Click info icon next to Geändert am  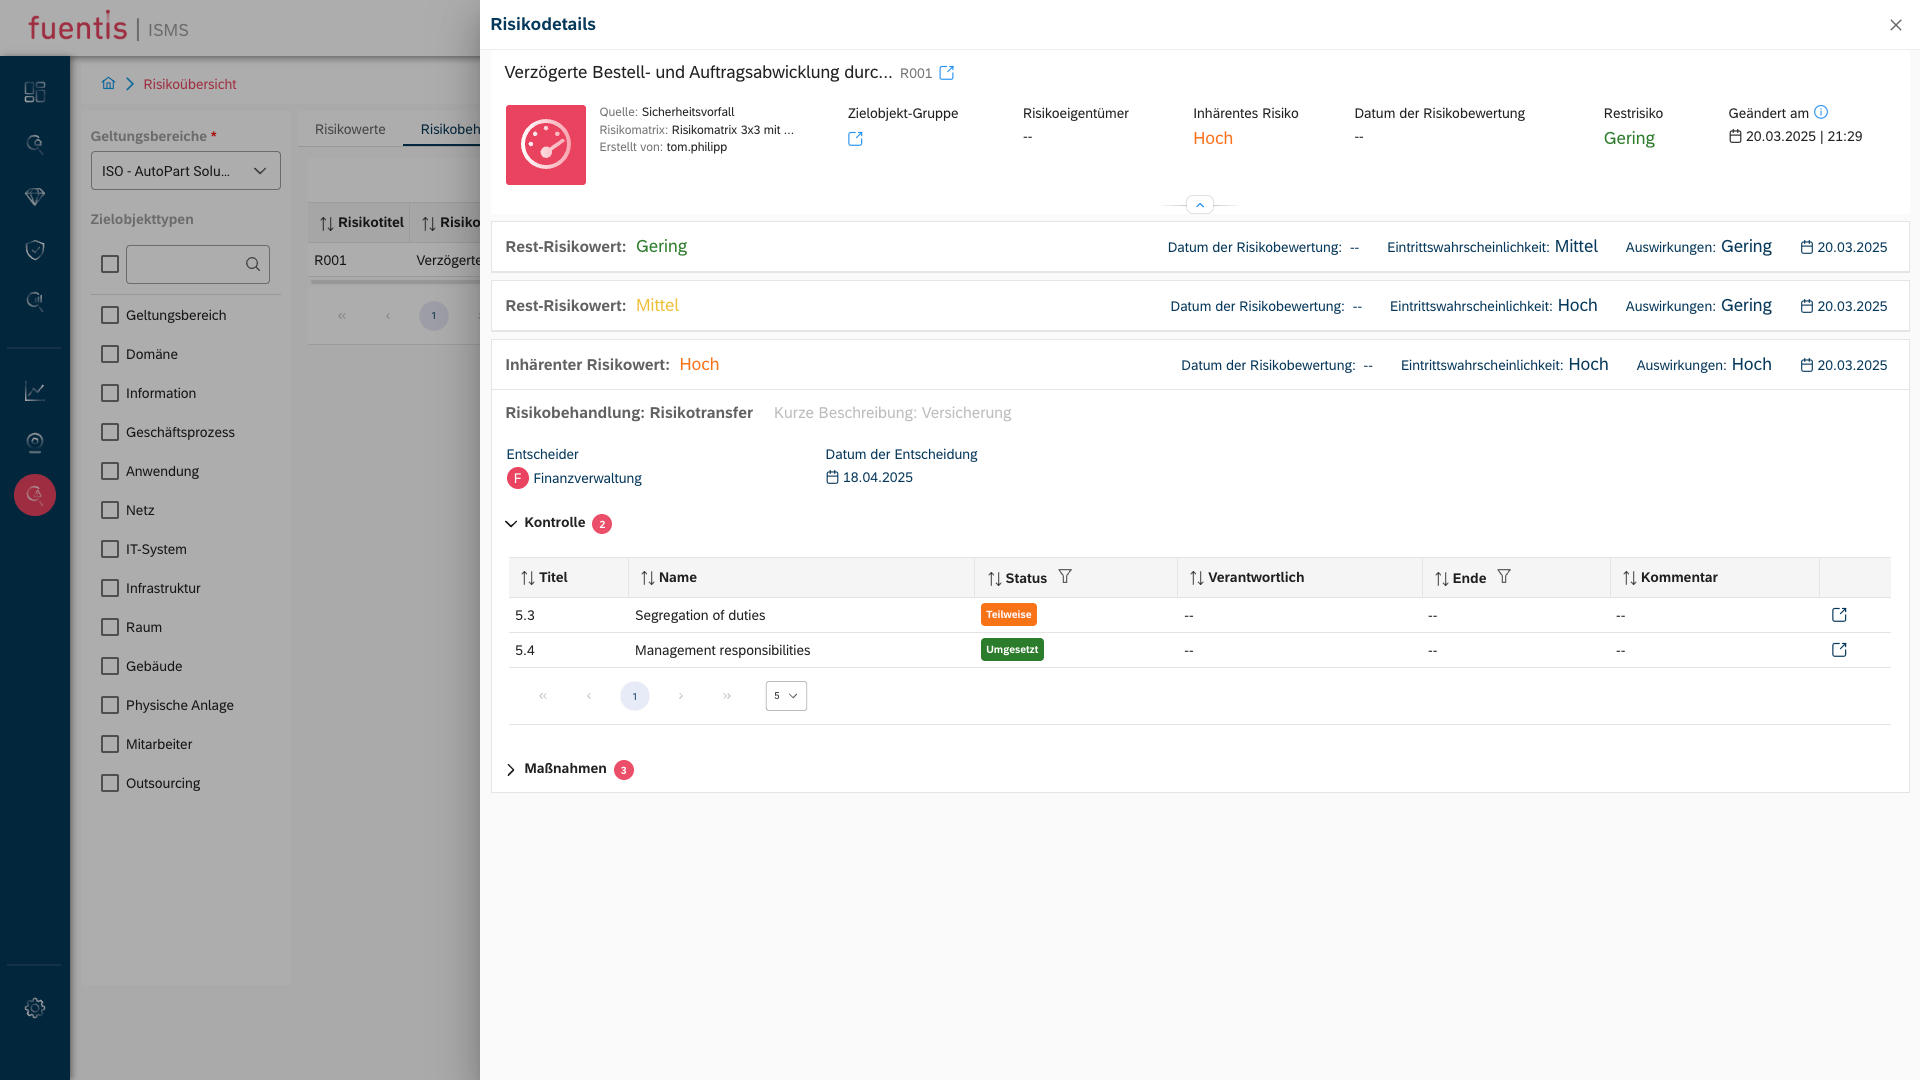pyautogui.click(x=1821, y=113)
